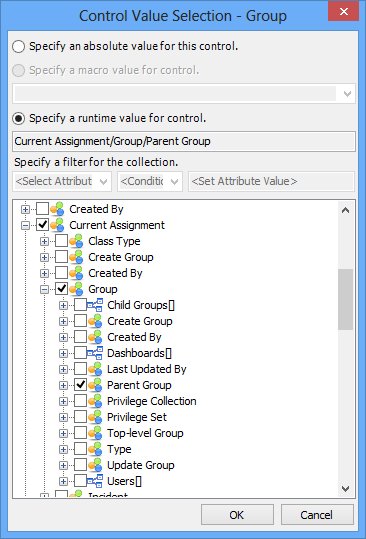Click the Parent Group object icon
Image resolution: width=366 pixels, height=539 pixels.
click(x=95, y=385)
